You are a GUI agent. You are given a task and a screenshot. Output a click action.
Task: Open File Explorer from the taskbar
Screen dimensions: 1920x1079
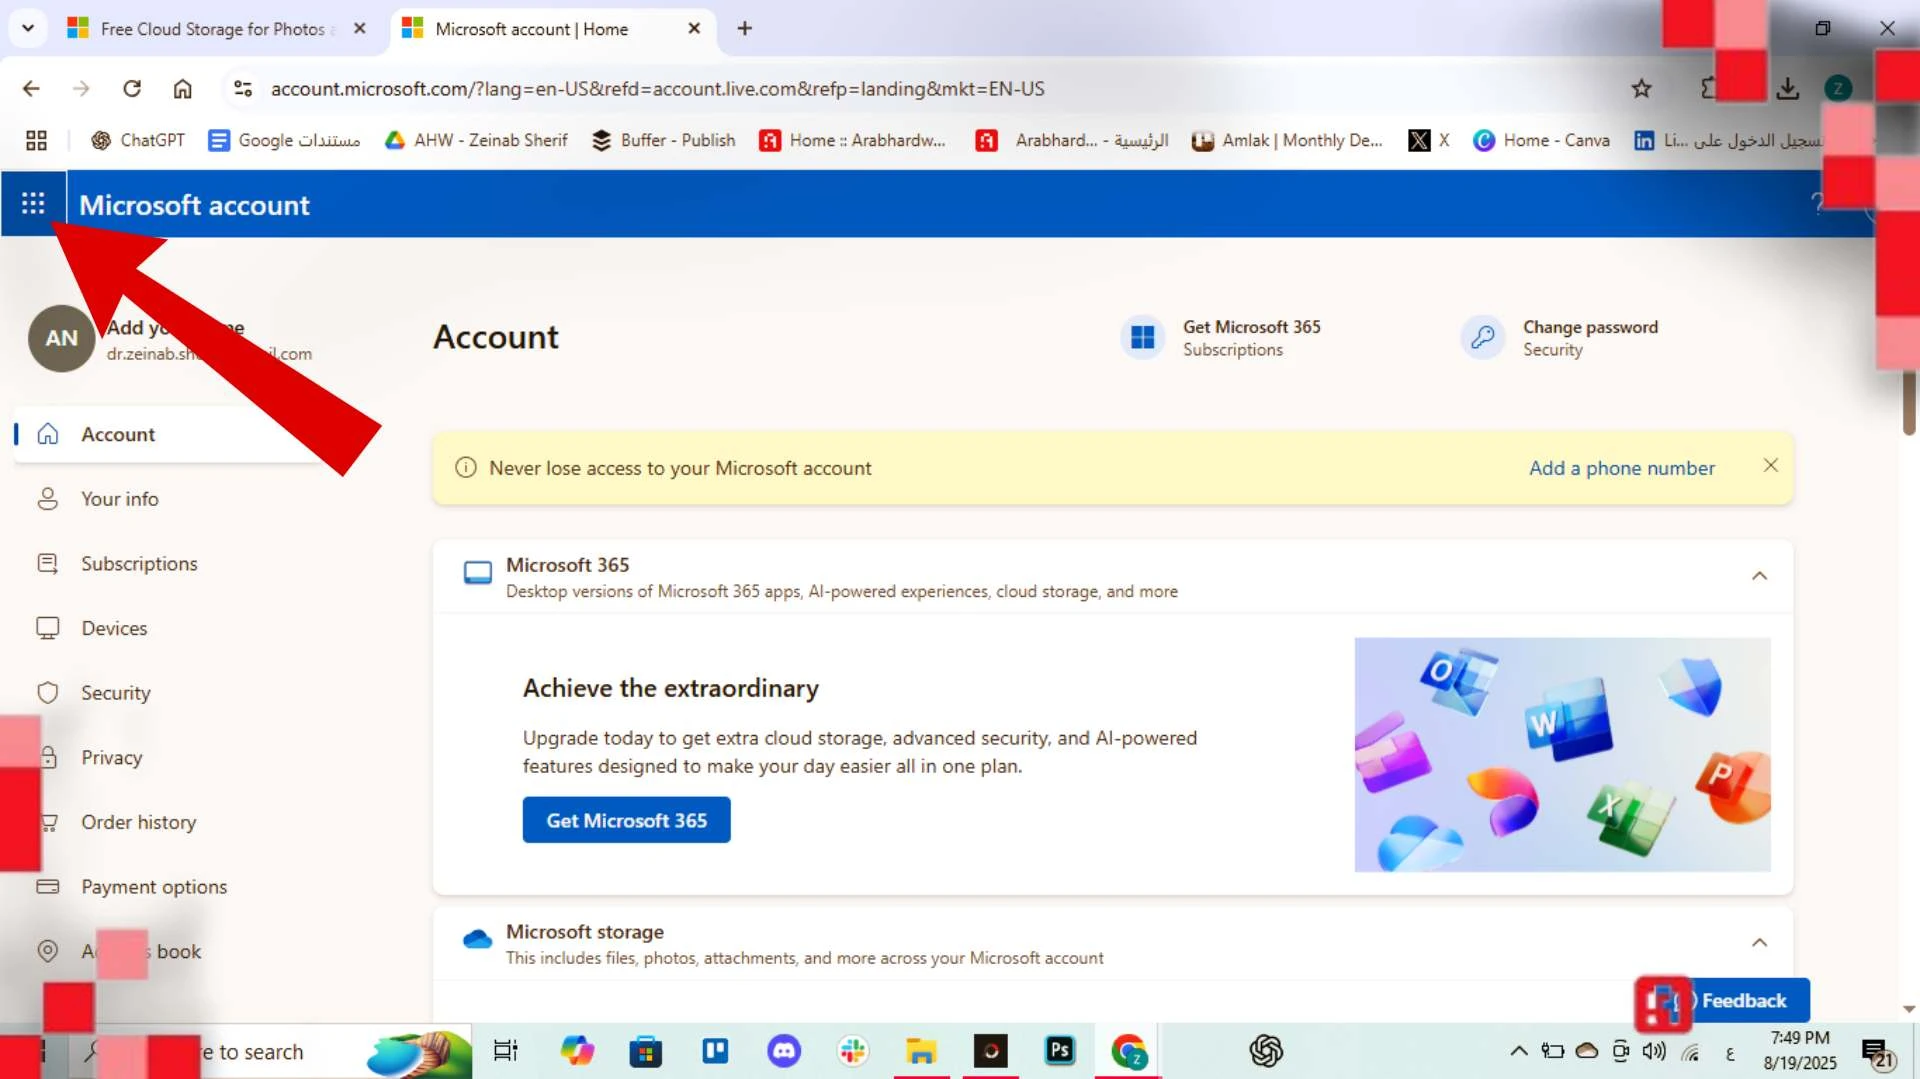[x=921, y=1051]
